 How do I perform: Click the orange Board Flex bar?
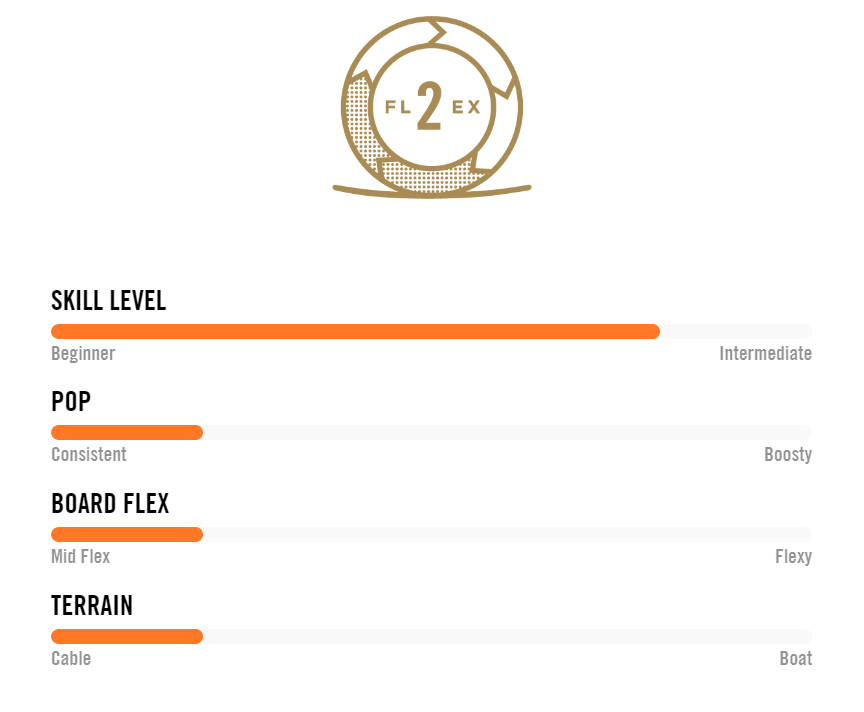[127, 535]
